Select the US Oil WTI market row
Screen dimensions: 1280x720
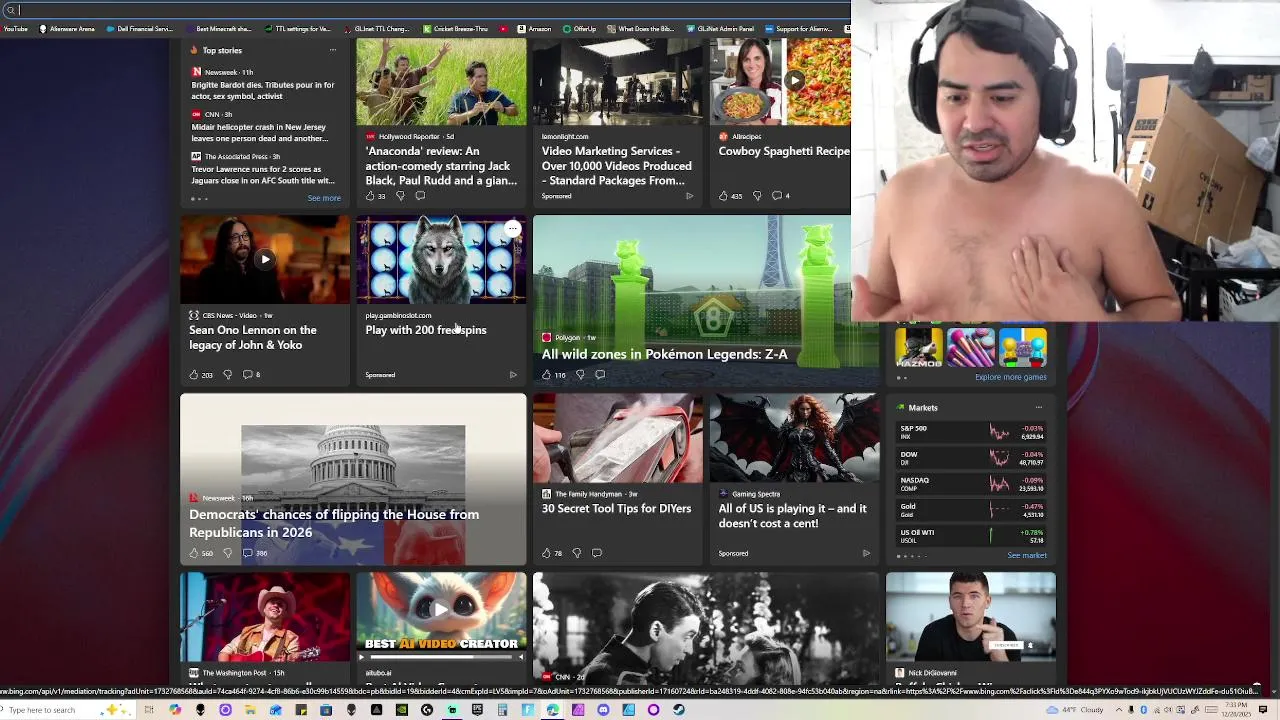click(971, 536)
